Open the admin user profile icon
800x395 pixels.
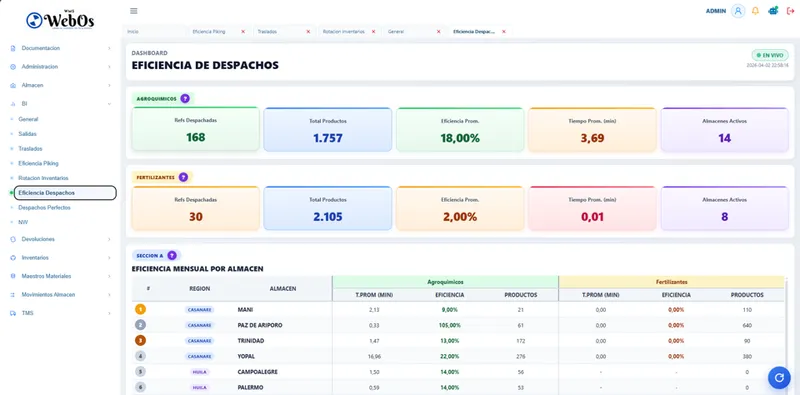pos(738,11)
